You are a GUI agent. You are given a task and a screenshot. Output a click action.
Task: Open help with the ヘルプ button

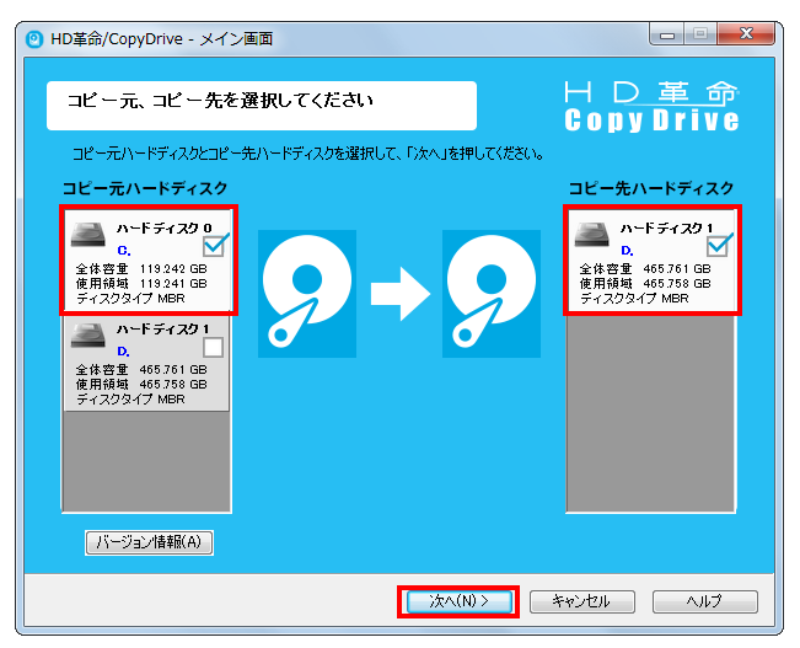705,602
